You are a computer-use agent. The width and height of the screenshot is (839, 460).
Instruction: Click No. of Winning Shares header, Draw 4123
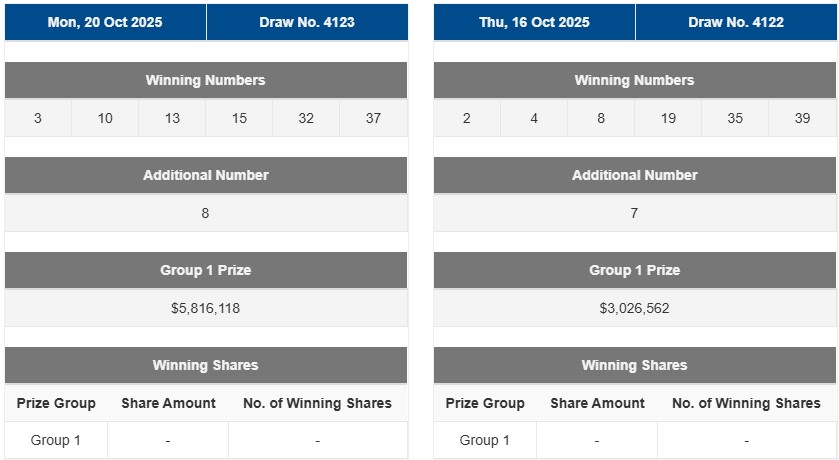tap(317, 403)
